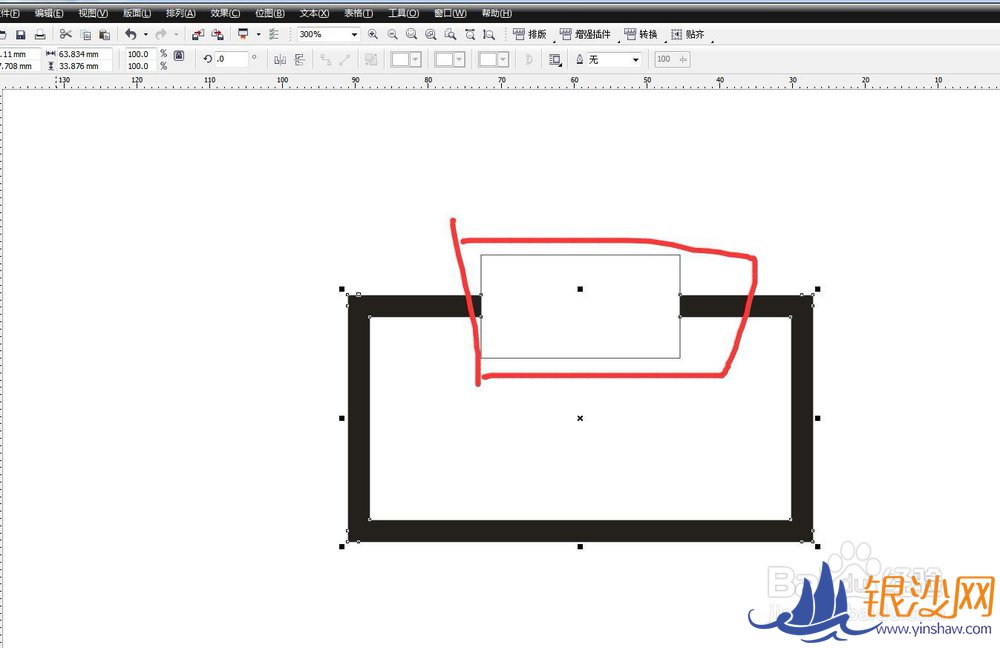The height and width of the screenshot is (648, 1000).
Task: Set rotation angle in the angle input field
Action: point(232,59)
